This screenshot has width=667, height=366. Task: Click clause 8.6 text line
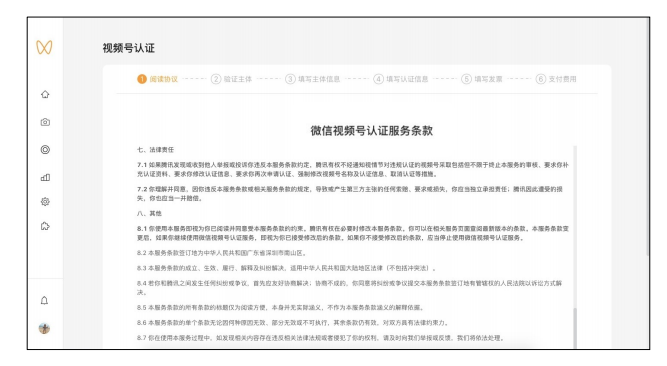point(293,323)
